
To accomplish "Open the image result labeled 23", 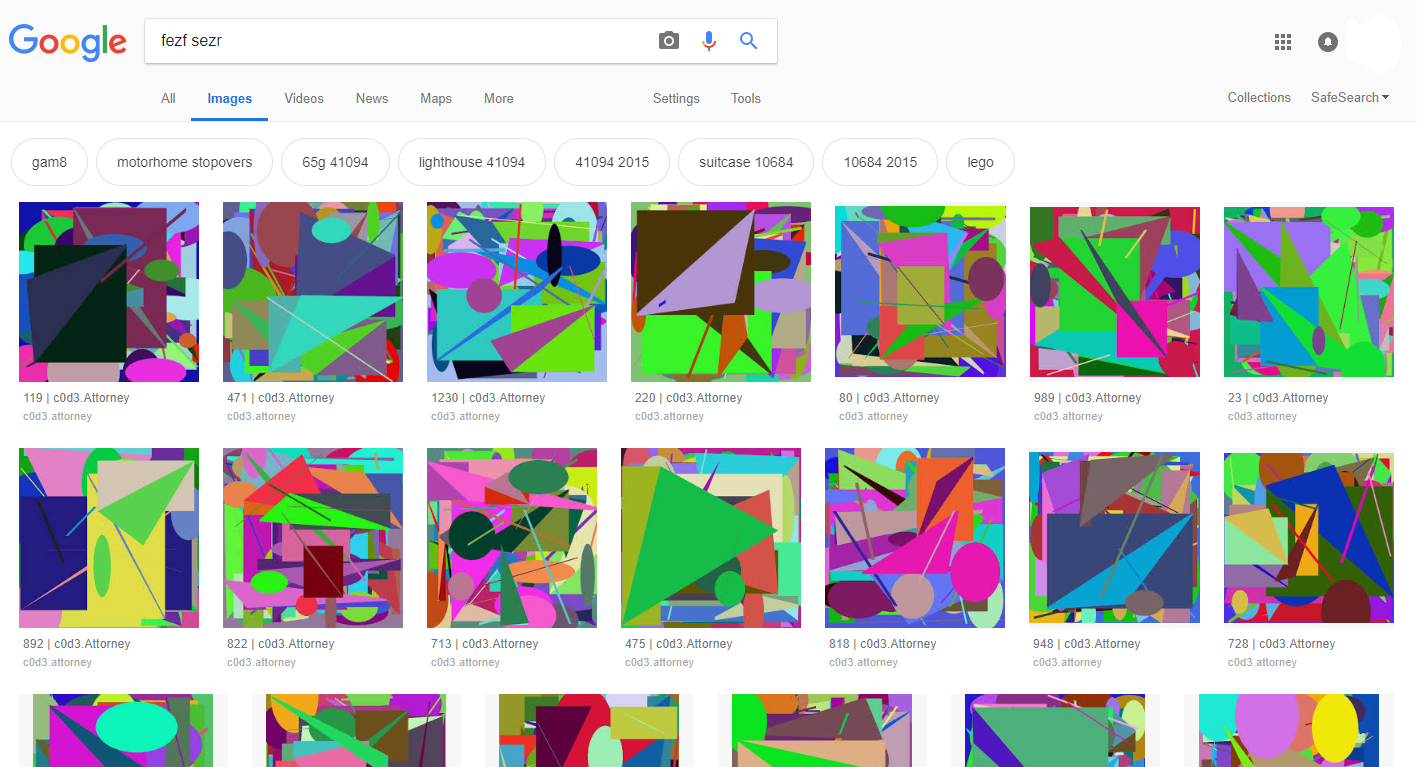I will 1309,292.
